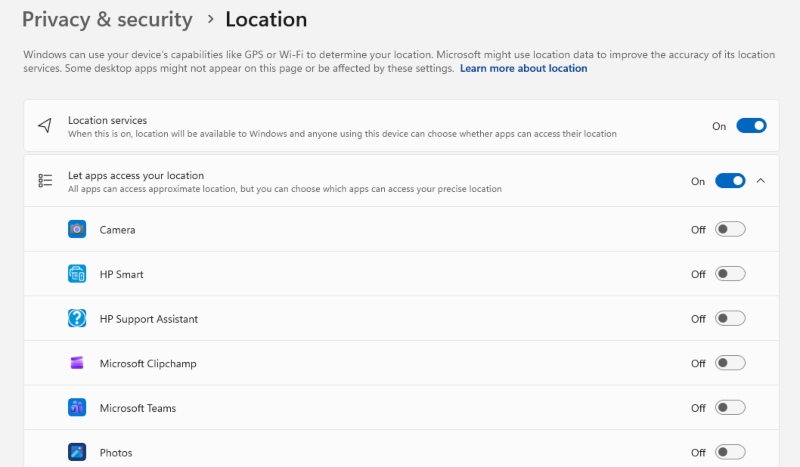Disable Let apps access your location
This screenshot has width=800, height=467.
coord(730,181)
